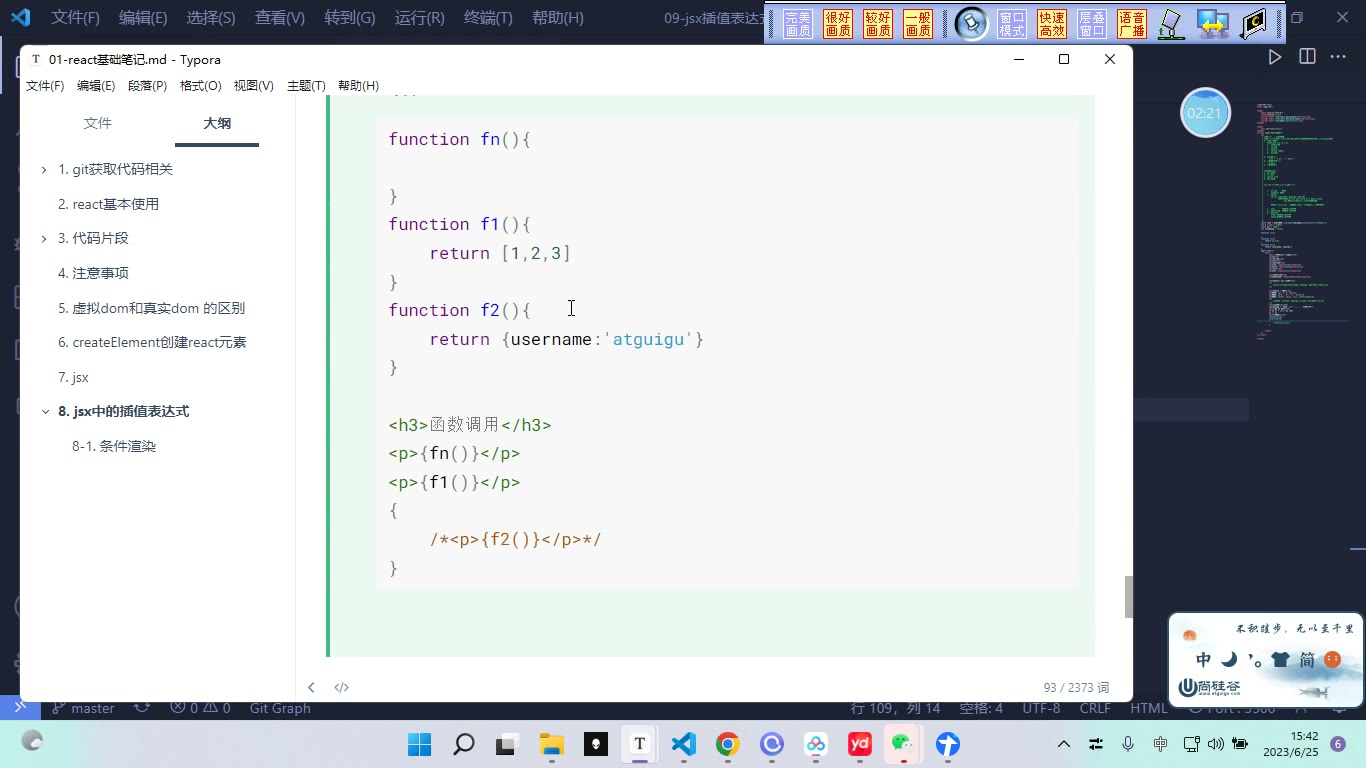Open Windows taskbar search
Screen dimensions: 1366x768
coord(463,744)
